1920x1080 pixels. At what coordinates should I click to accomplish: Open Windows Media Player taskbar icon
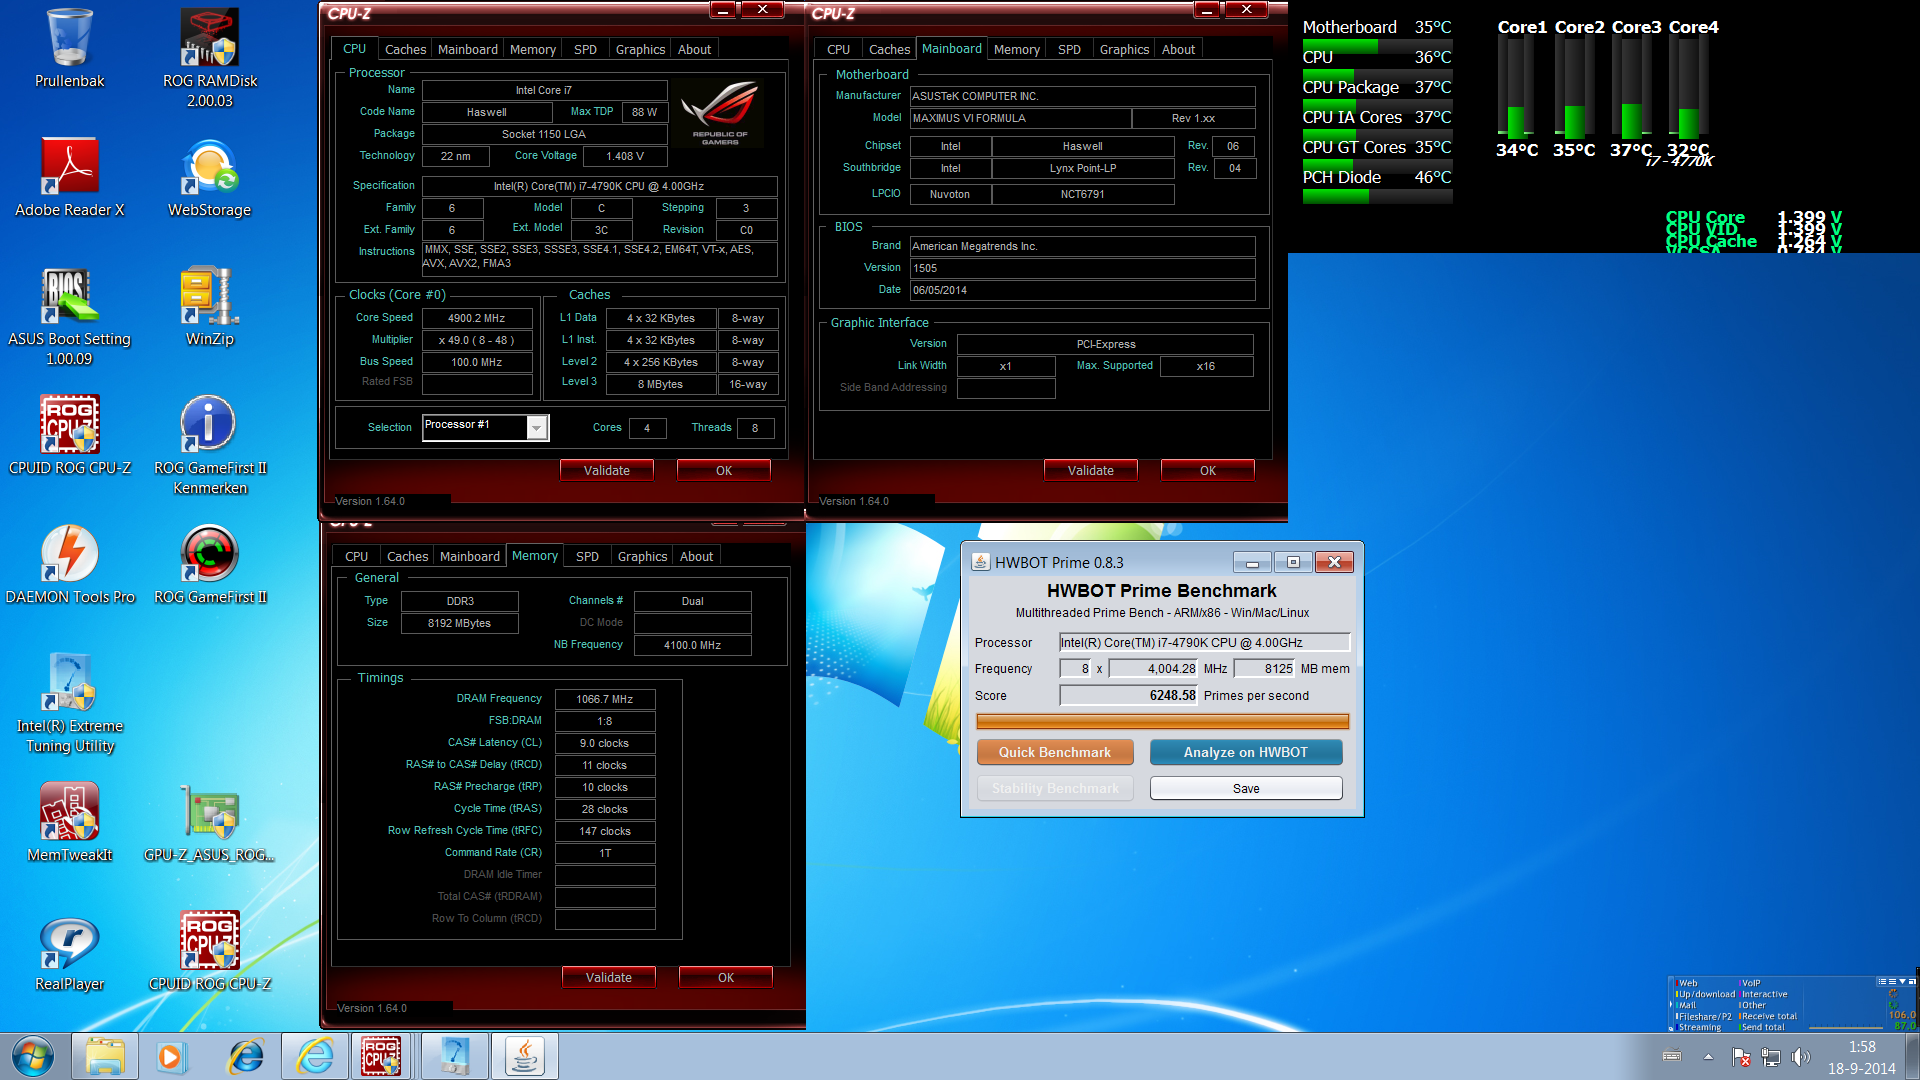coord(170,1056)
